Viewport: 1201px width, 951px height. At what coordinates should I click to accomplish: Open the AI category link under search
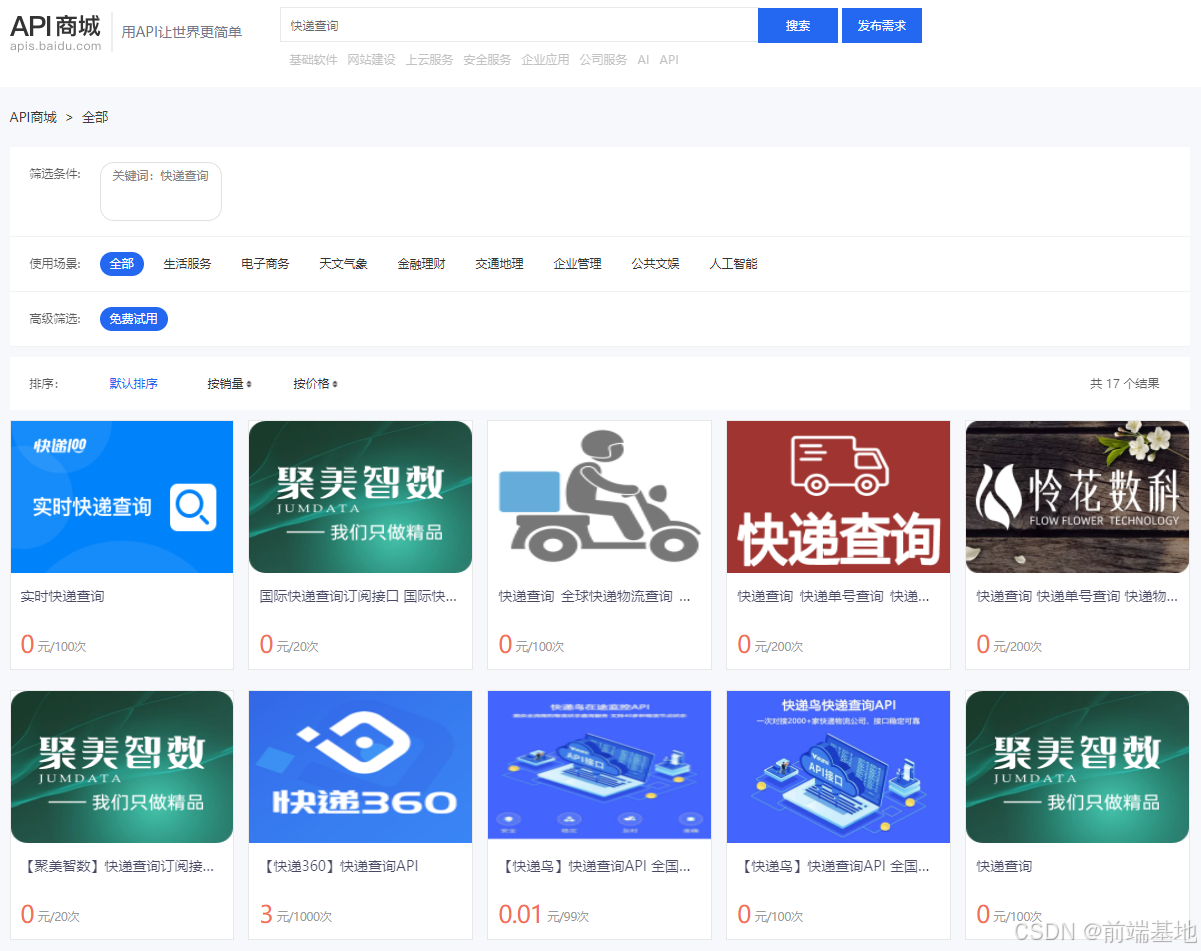click(x=643, y=60)
